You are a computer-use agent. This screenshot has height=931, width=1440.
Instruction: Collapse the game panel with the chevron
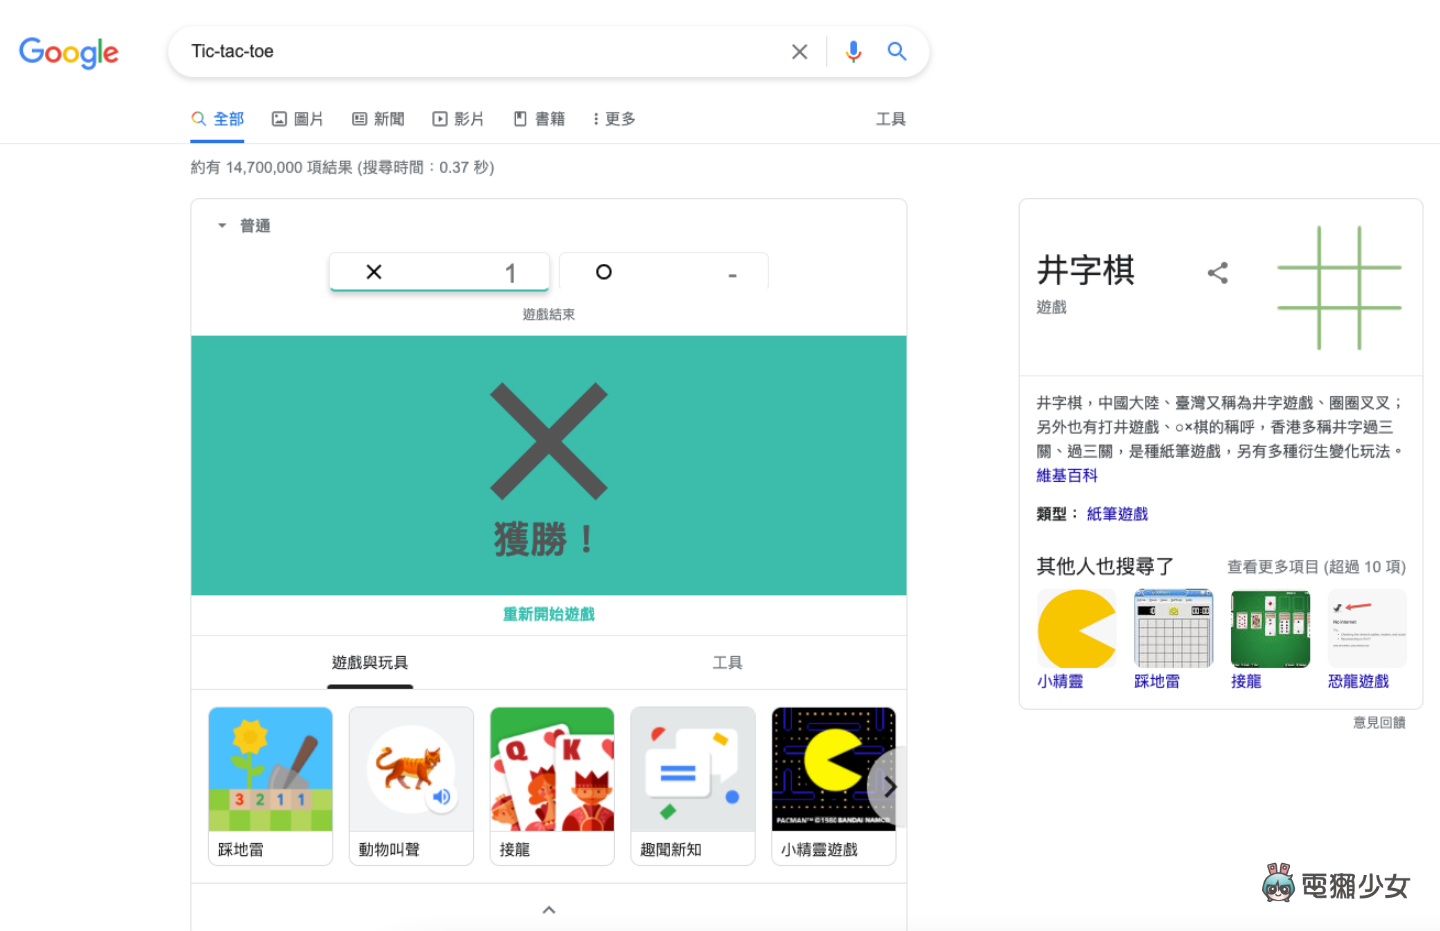tap(548, 909)
